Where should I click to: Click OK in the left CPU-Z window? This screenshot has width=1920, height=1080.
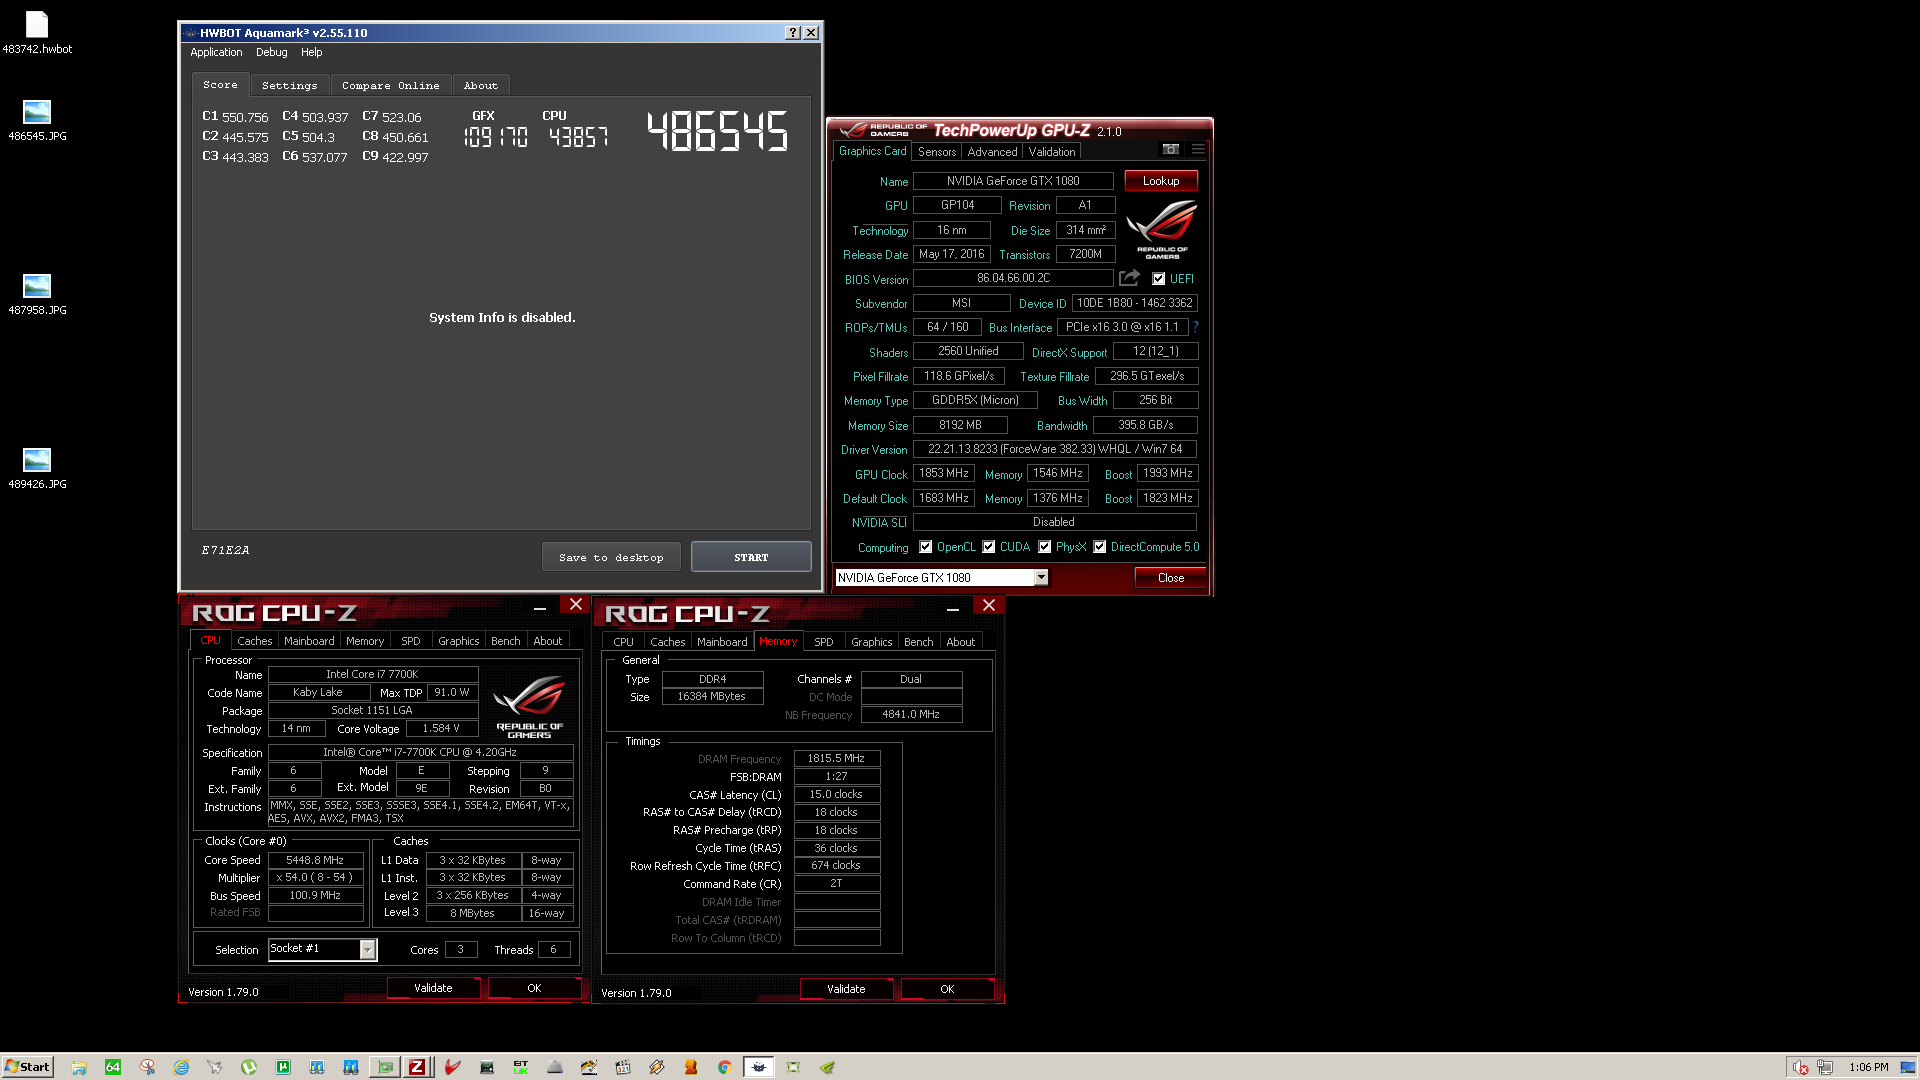coord(534,988)
